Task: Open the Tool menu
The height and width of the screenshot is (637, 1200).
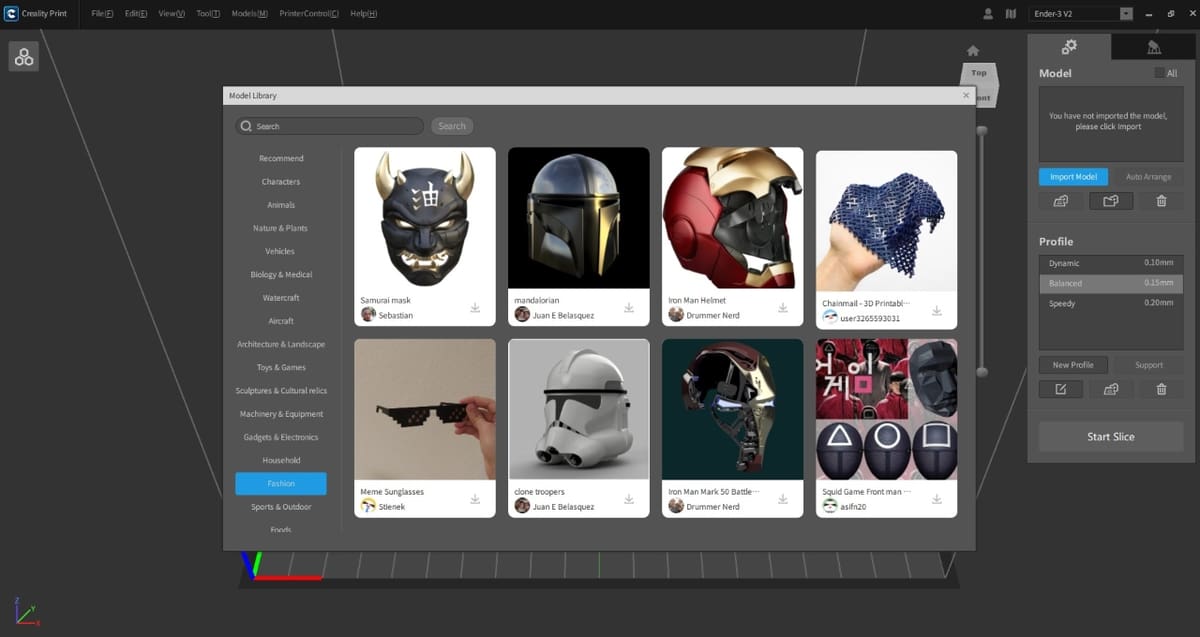Action: click(208, 14)
